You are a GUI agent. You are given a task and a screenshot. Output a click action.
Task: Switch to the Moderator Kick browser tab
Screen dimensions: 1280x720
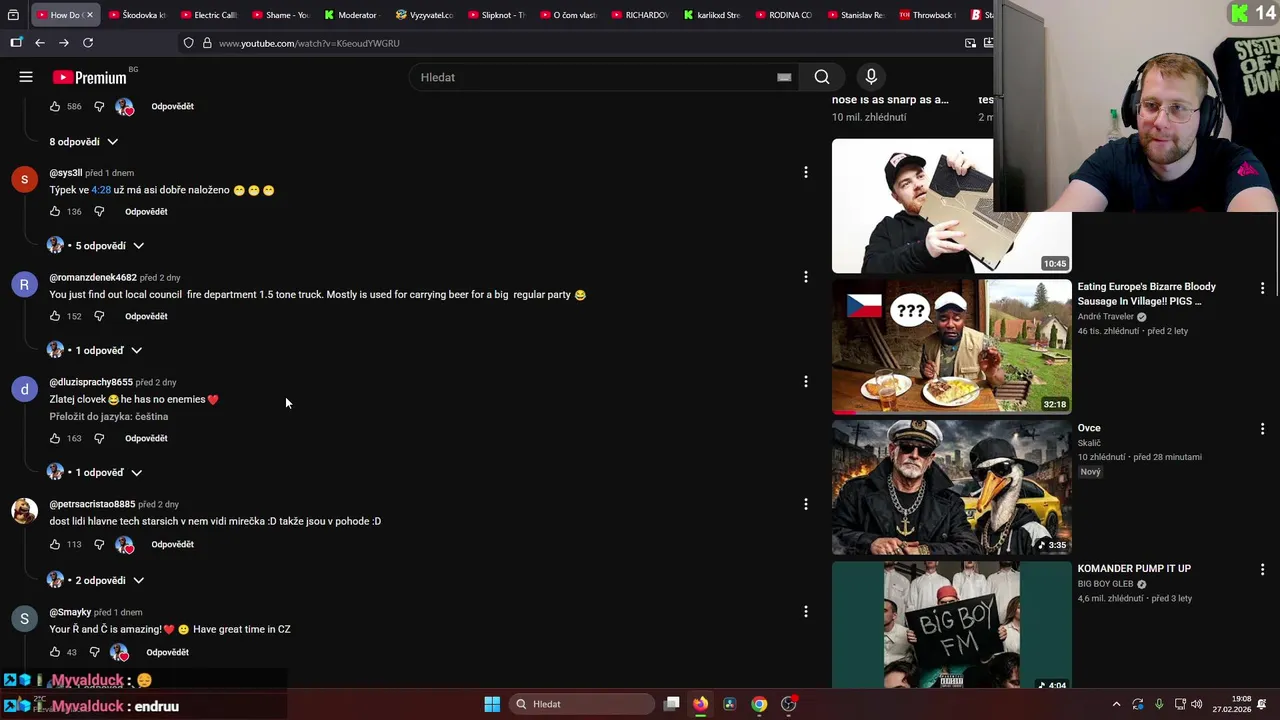tap(351, 15)
